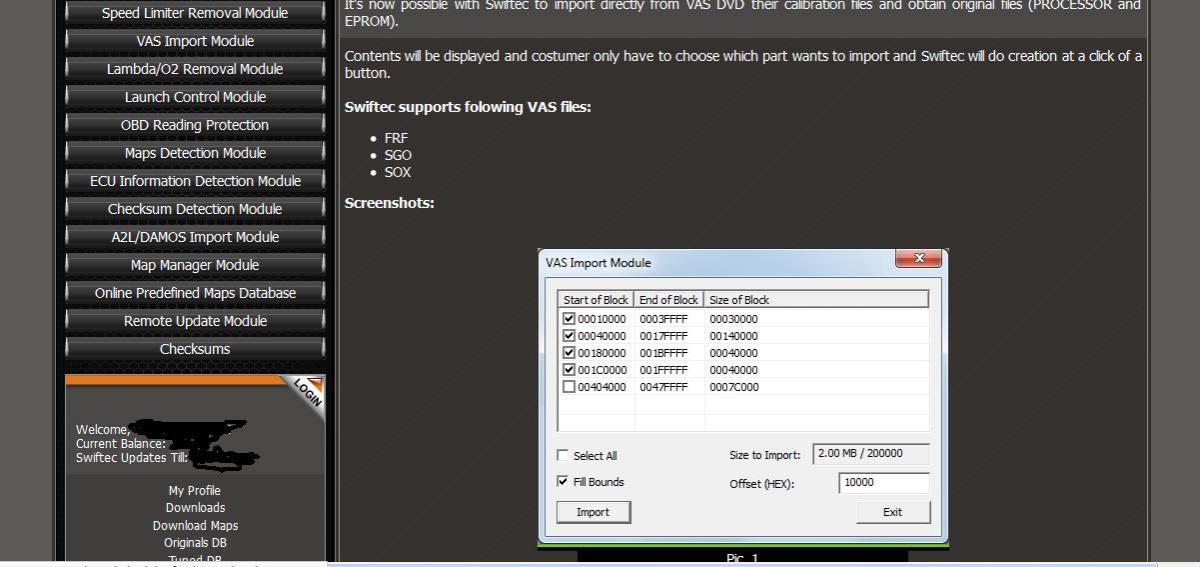
Task: Select end of block value 001FFFFF
Action: [663, 370]
